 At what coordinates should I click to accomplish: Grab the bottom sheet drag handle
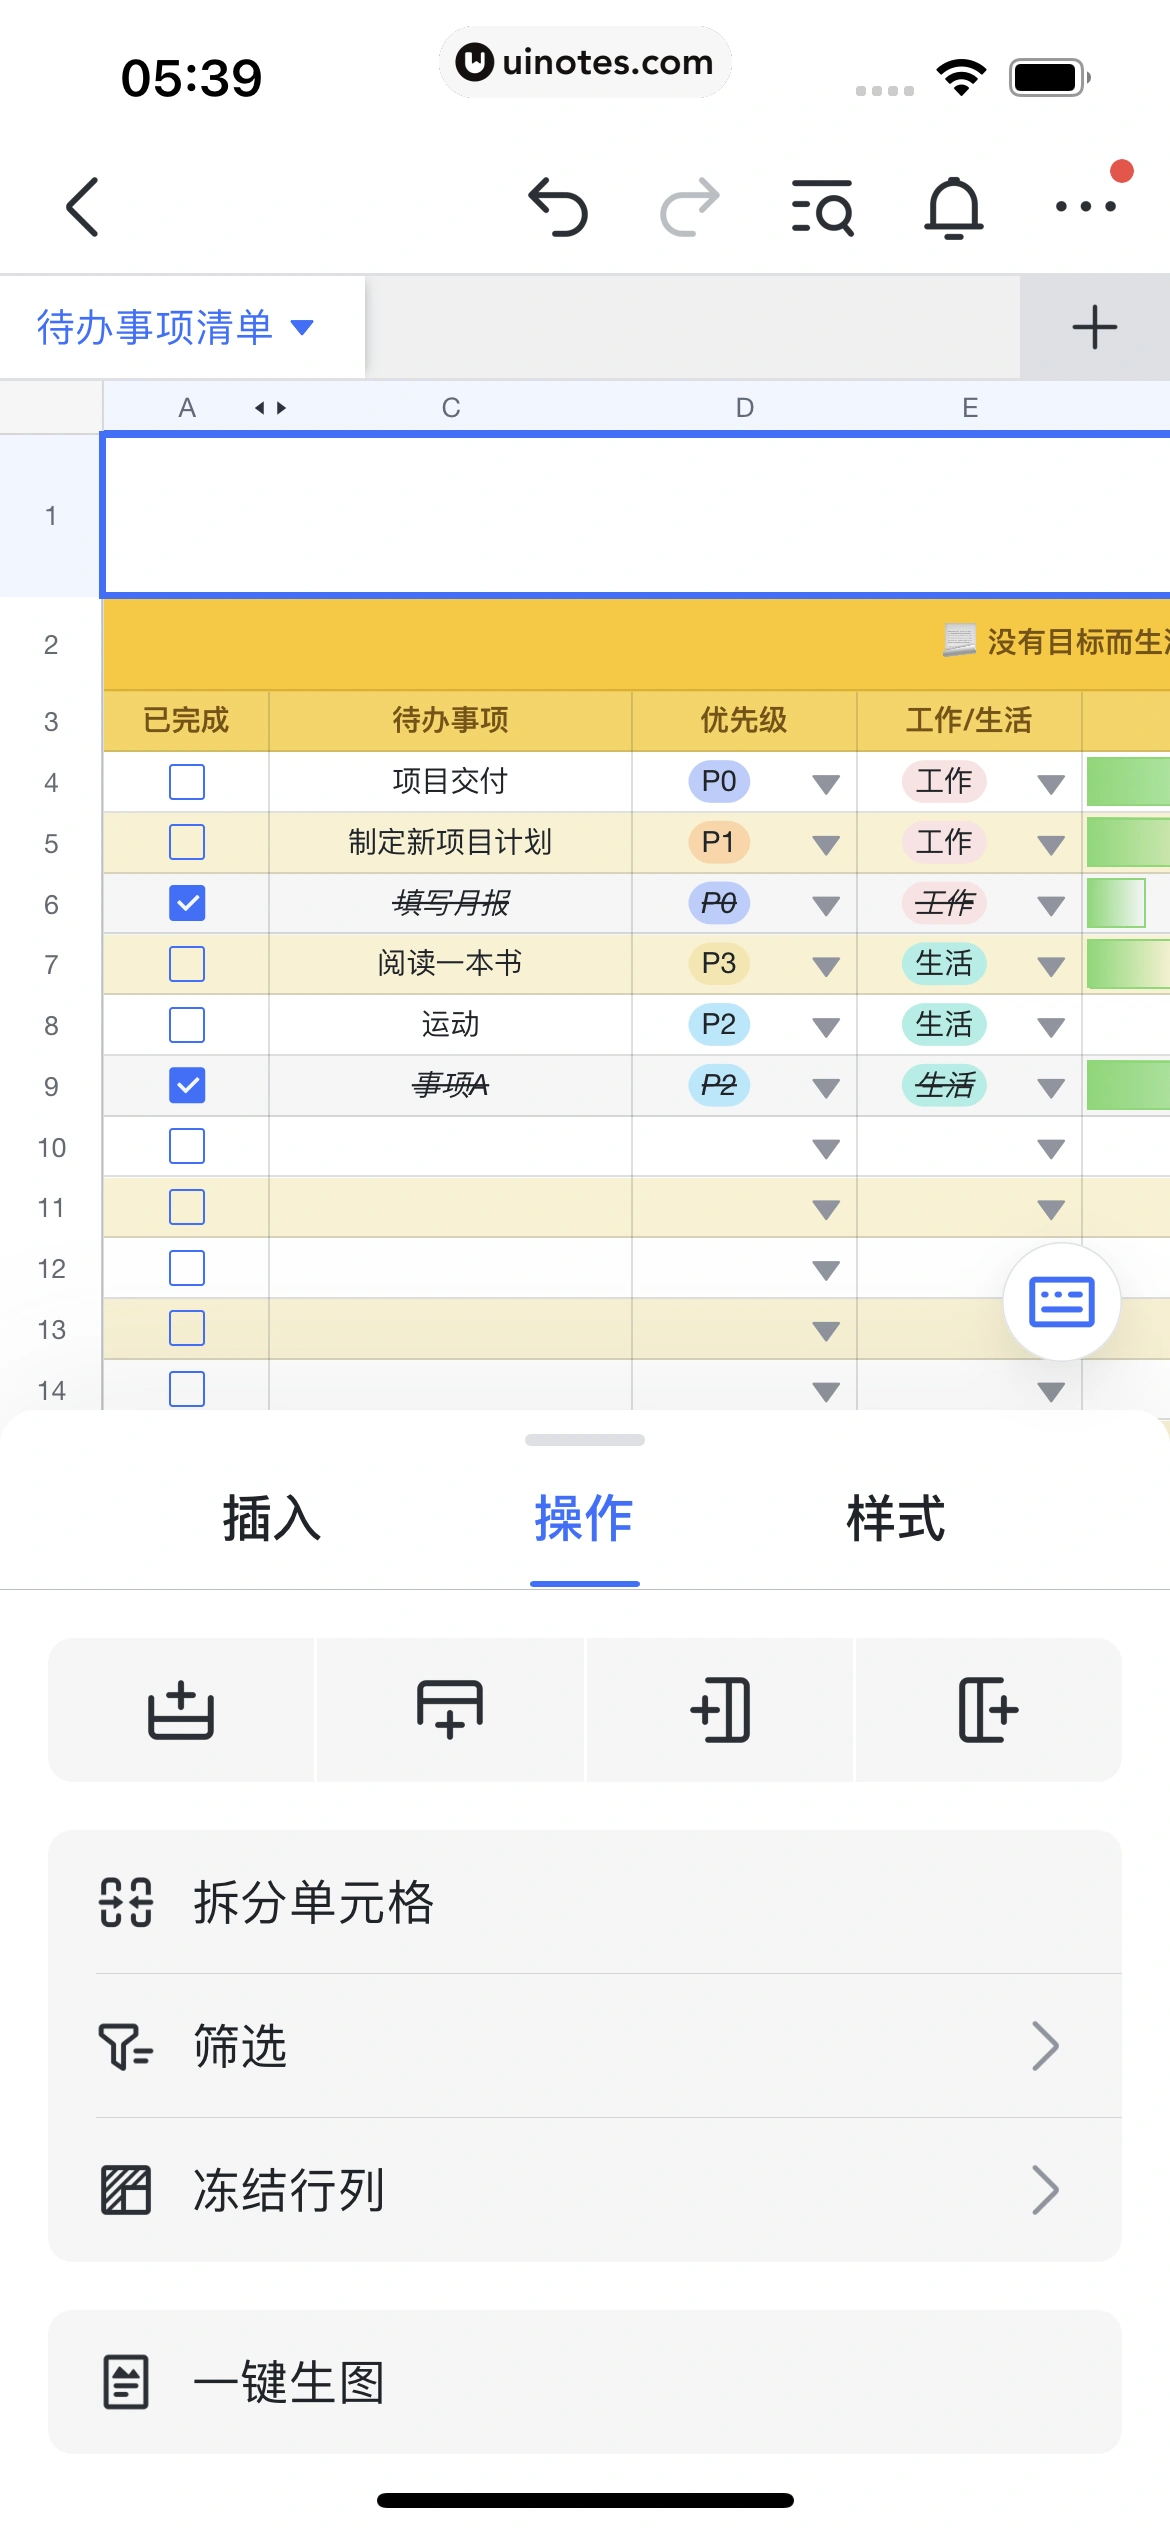coord(585,1440)
